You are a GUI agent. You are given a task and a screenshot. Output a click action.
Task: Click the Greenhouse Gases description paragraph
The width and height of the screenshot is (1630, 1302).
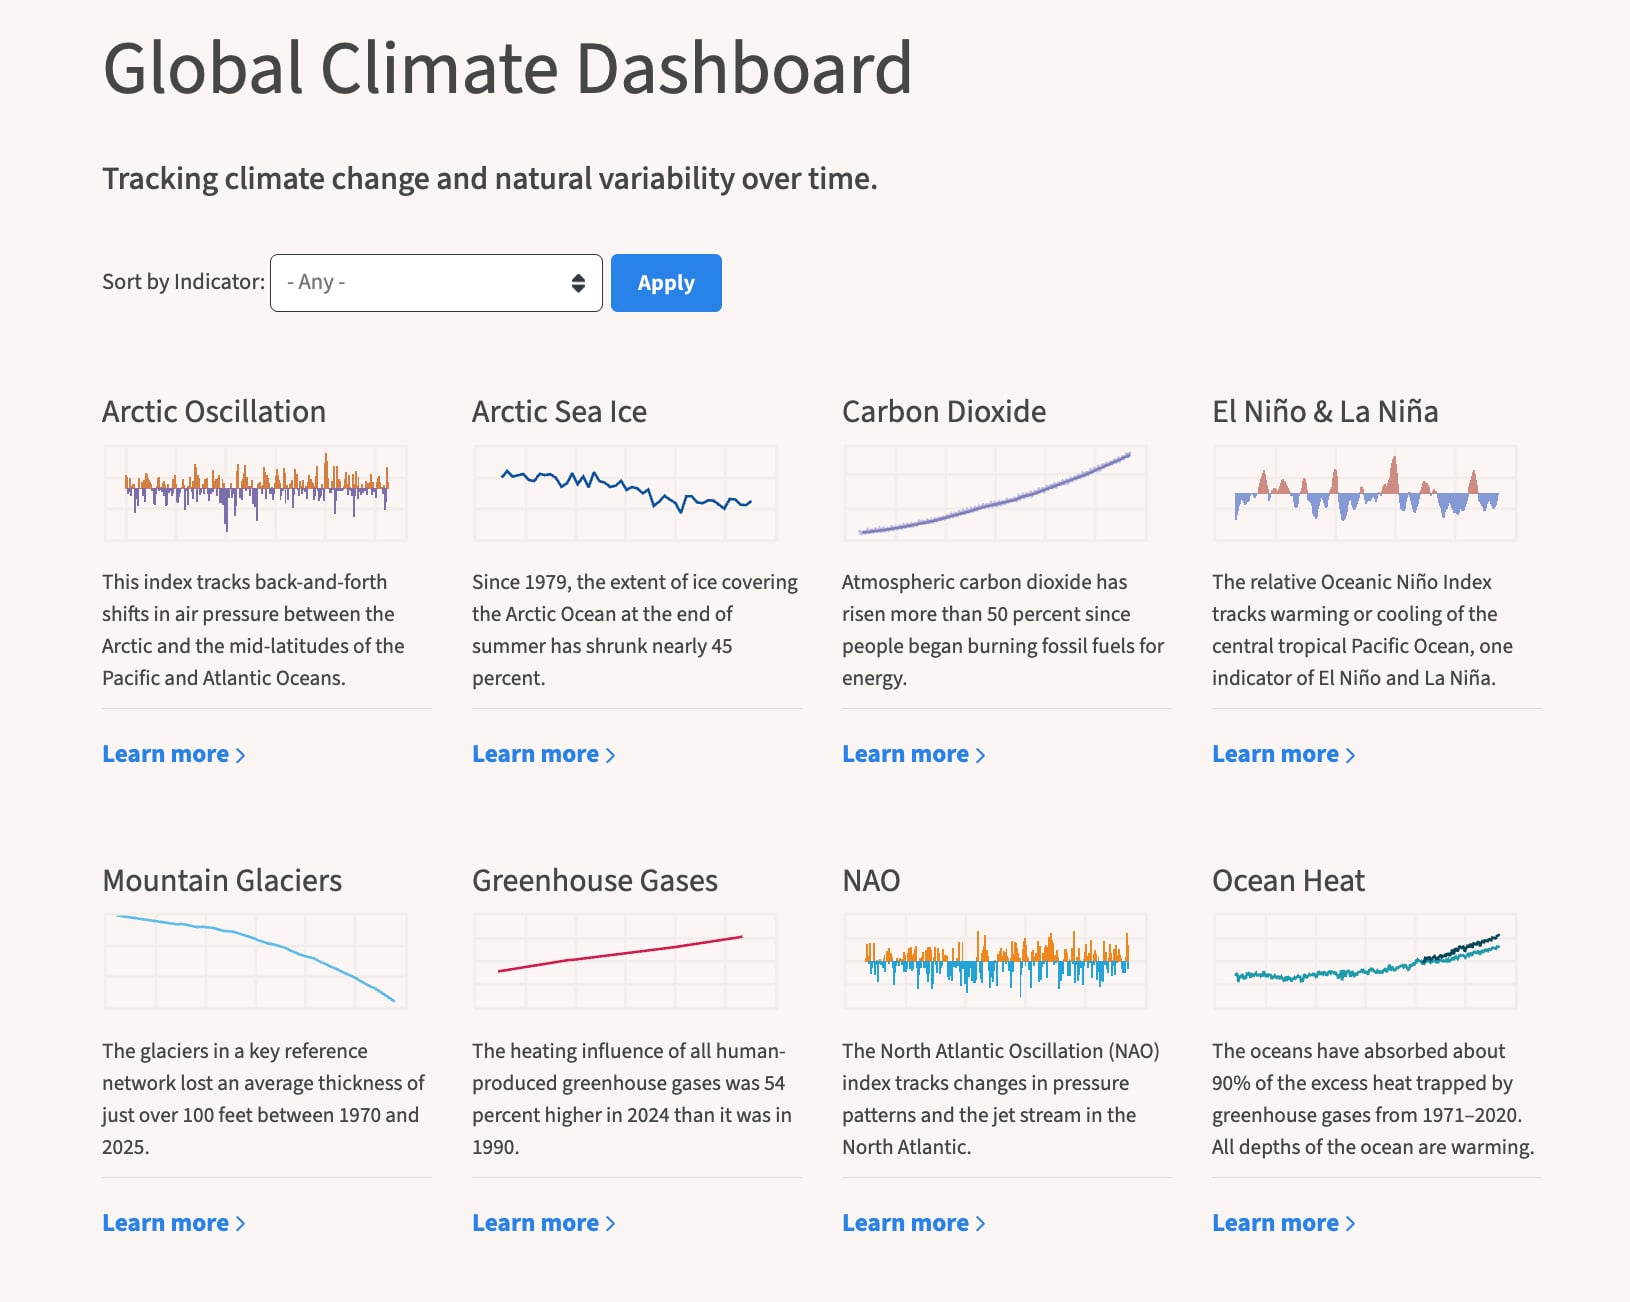click(x=632, y=1099)
